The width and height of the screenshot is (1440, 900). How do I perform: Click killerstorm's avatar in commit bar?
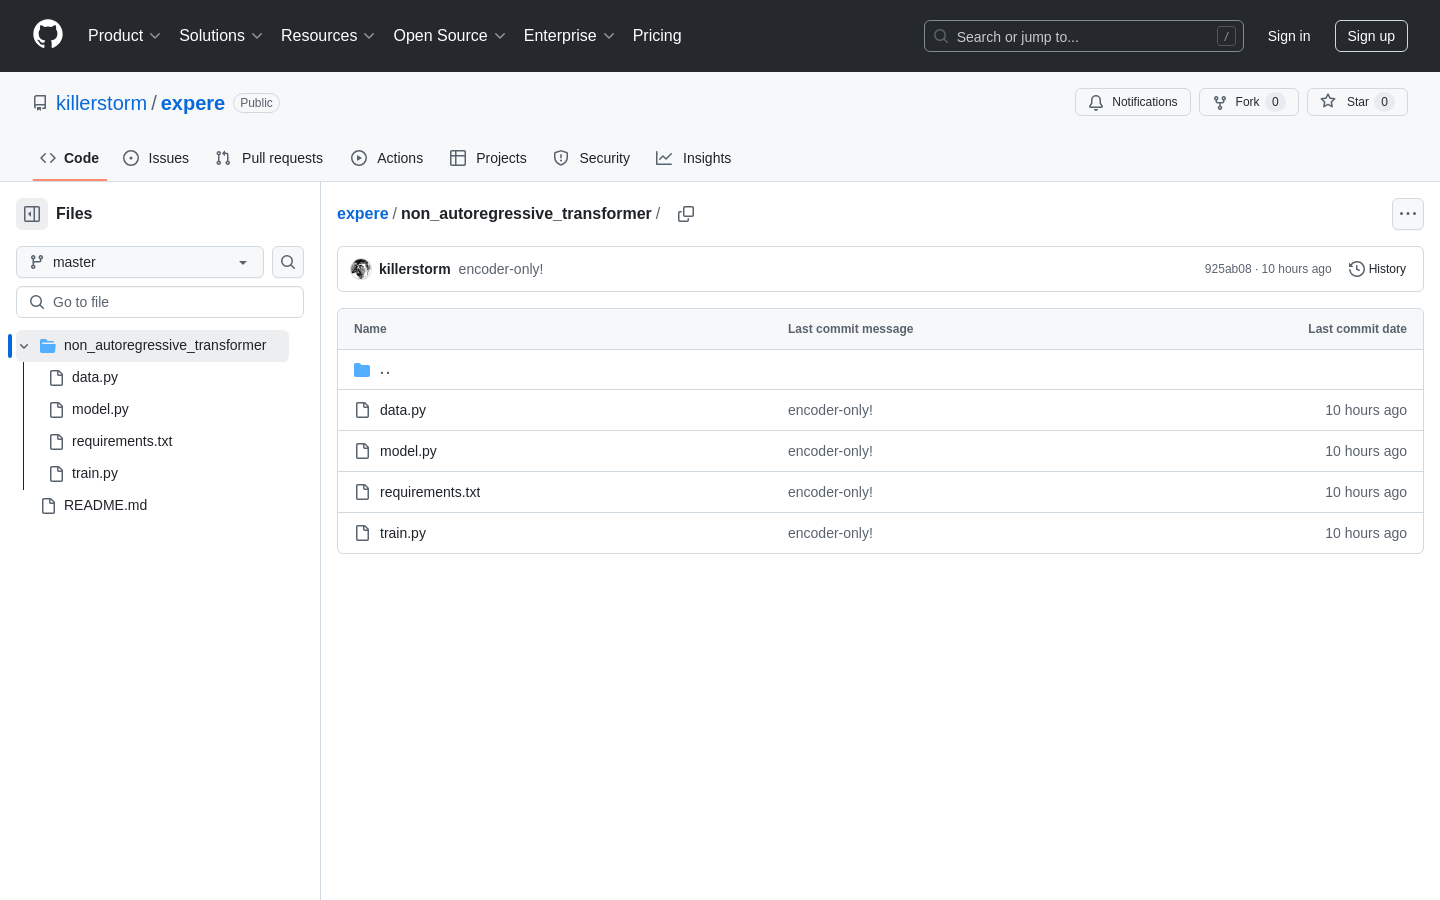(361, 269)
